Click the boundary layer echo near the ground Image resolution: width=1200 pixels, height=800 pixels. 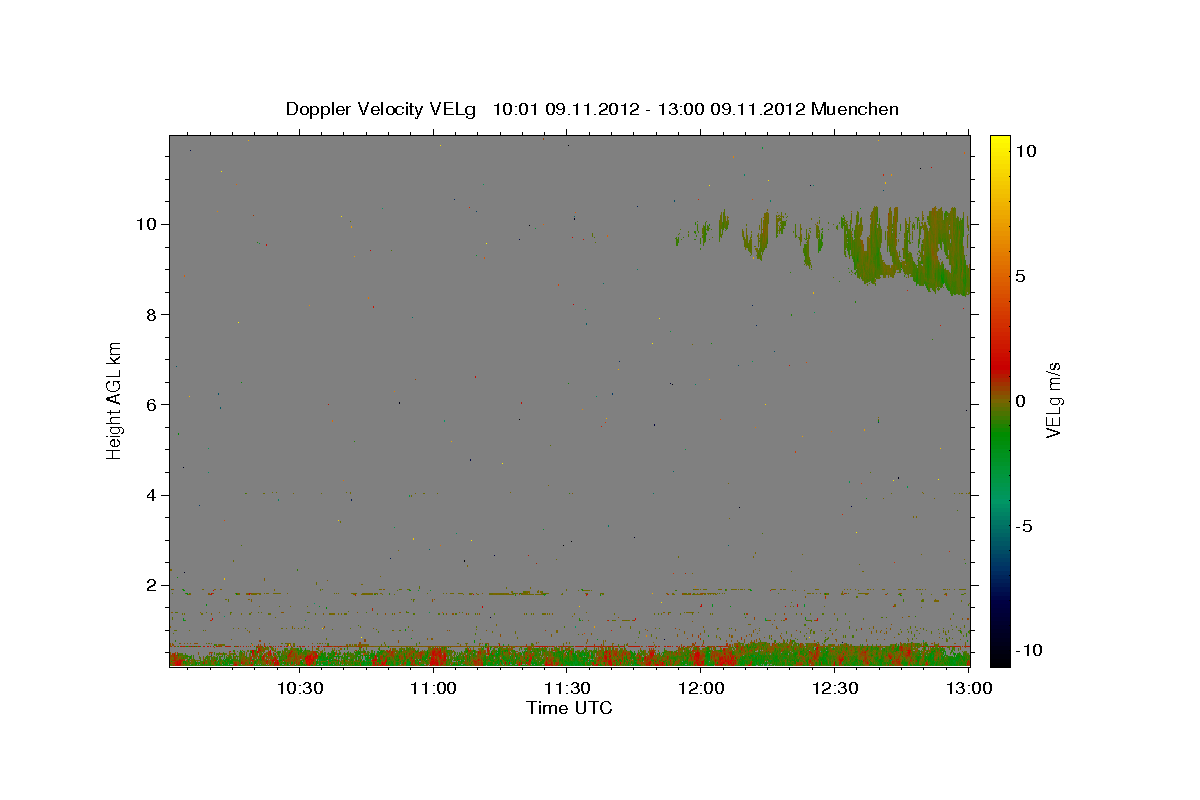[569, 656]
